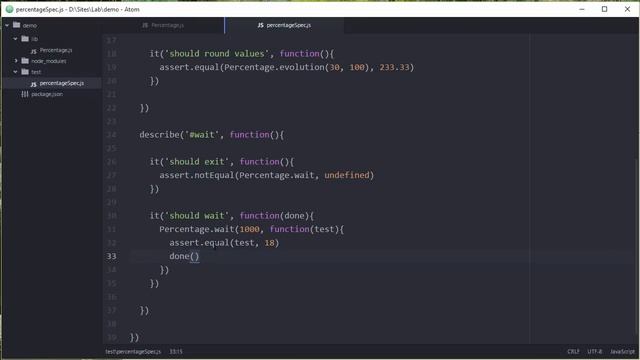Click line number 30 in the gutter
Screen dimensions: 640x360
tap(111, 216)
